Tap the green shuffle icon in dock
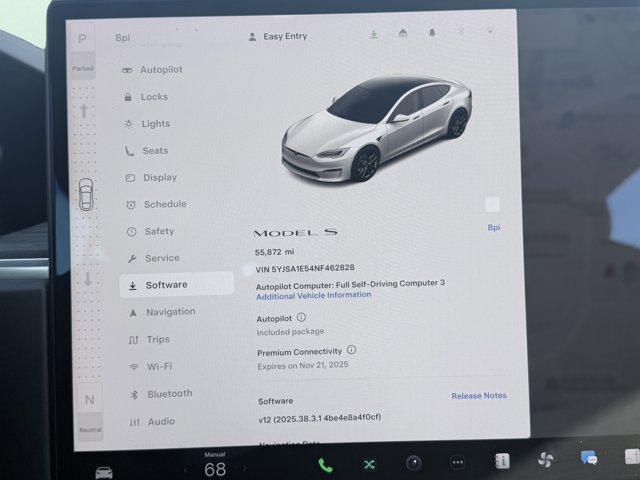 [369, 464]
